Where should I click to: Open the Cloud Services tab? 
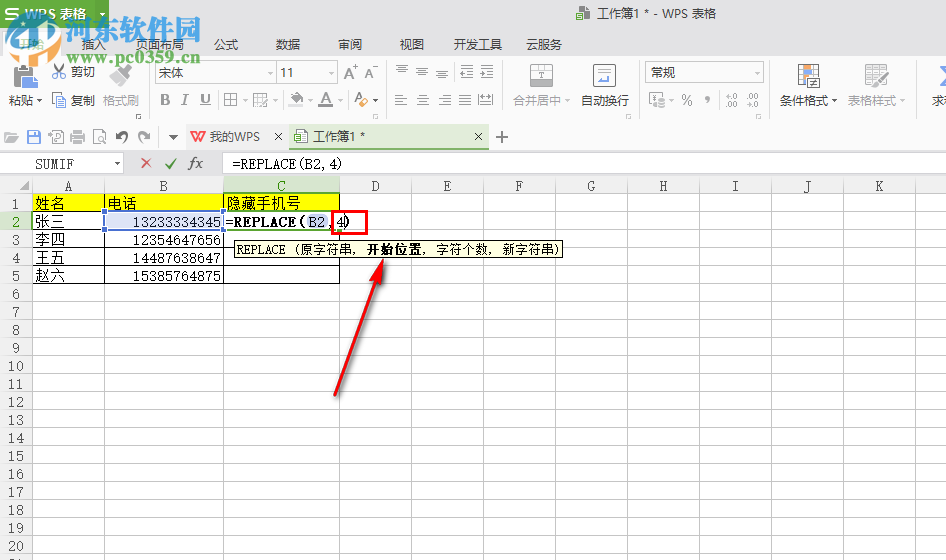(x=544, y=45)
